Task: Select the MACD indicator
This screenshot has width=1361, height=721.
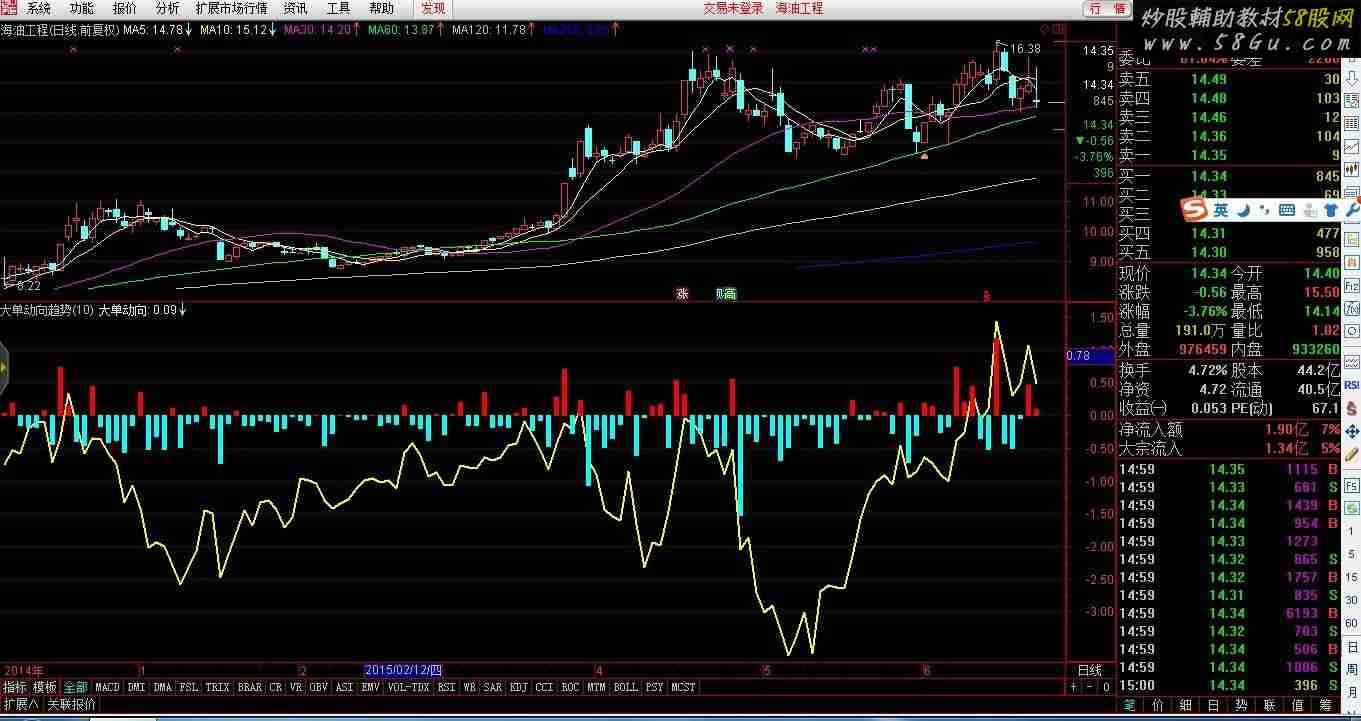Action: point(107,687)
